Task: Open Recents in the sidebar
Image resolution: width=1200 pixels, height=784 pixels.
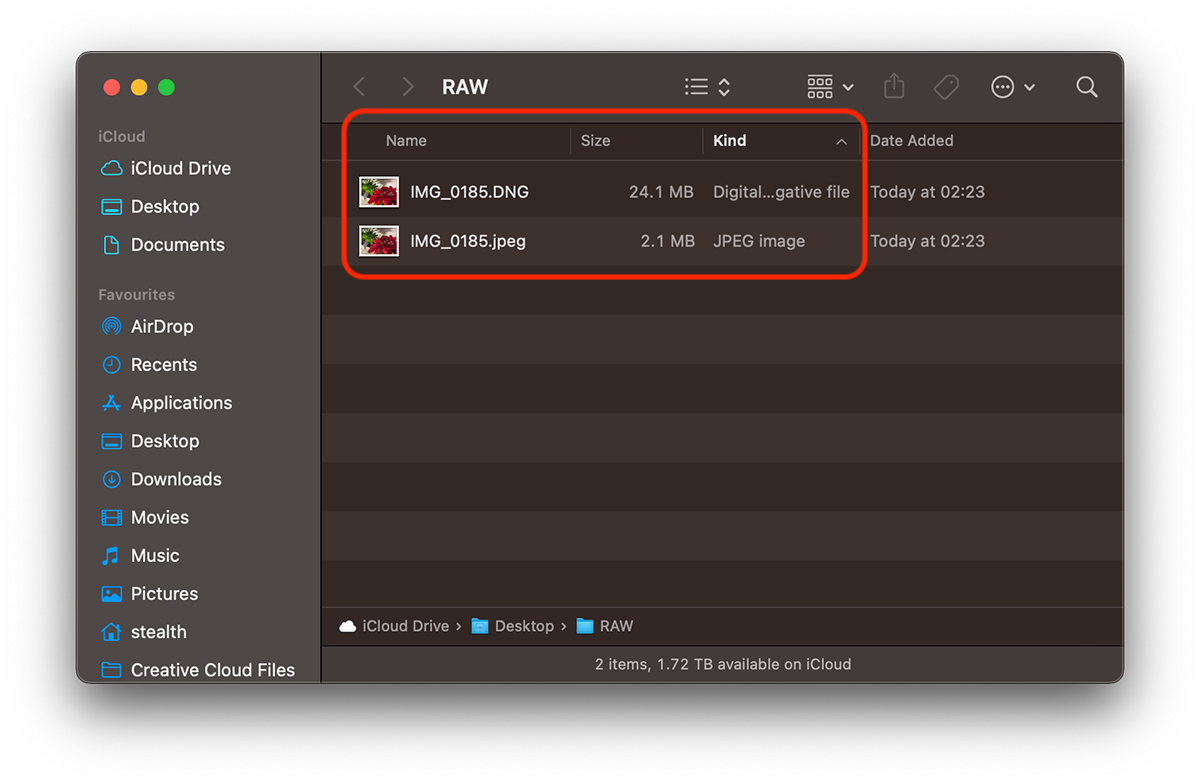Action: tap(163, 365)
